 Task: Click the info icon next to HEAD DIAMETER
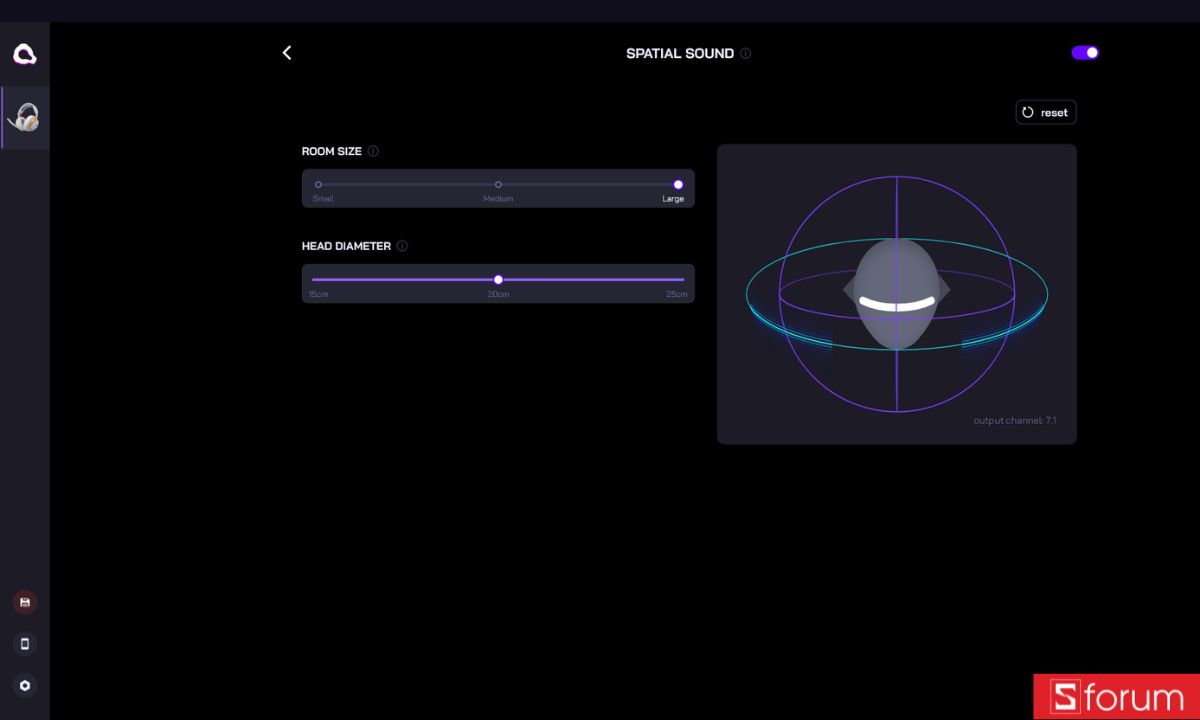click(402, 246)
